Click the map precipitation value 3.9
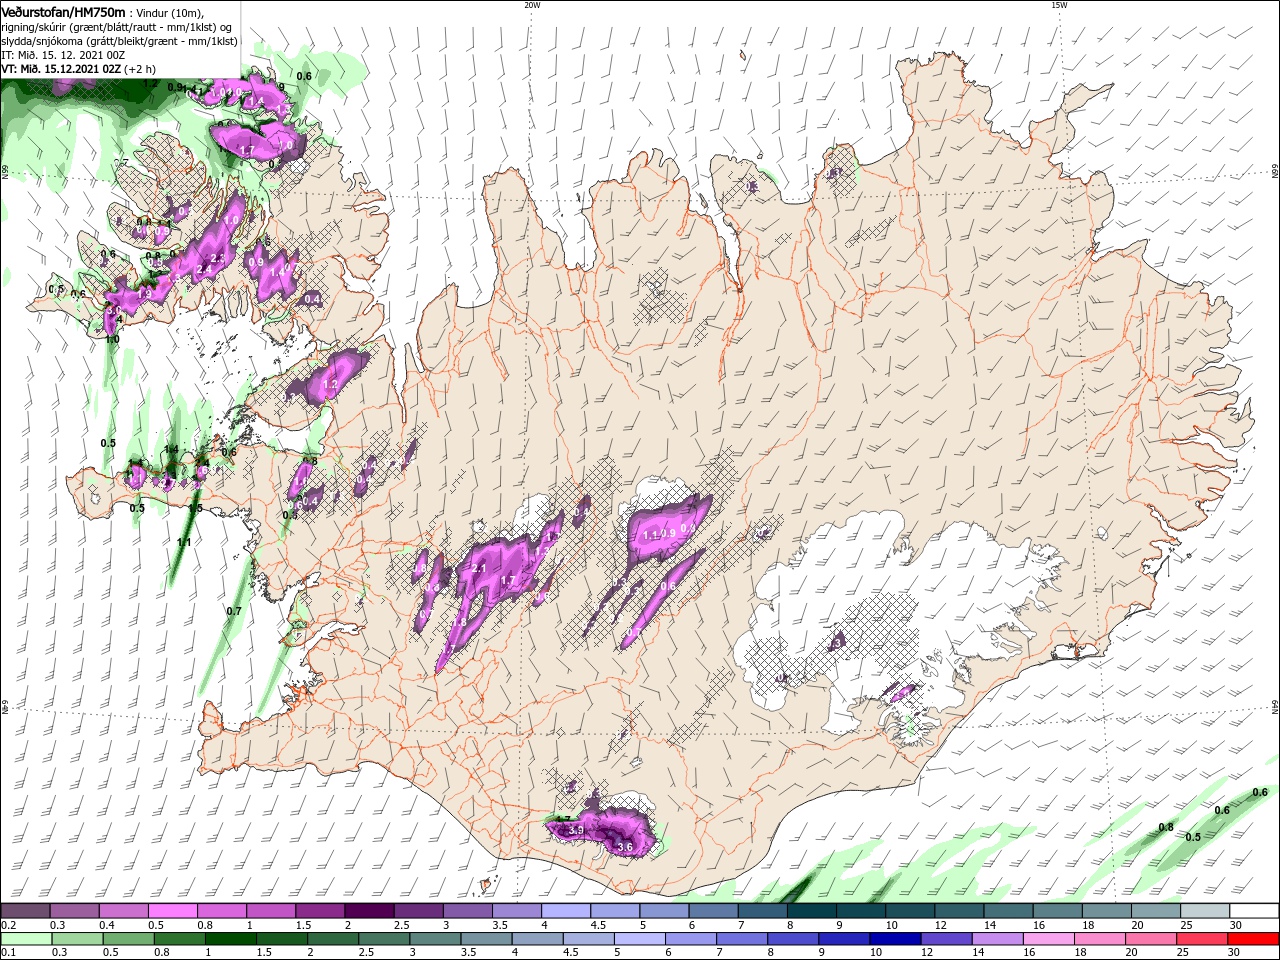Image resolution: width=1280 pixels, height=960 pixels. pos(576,830)
